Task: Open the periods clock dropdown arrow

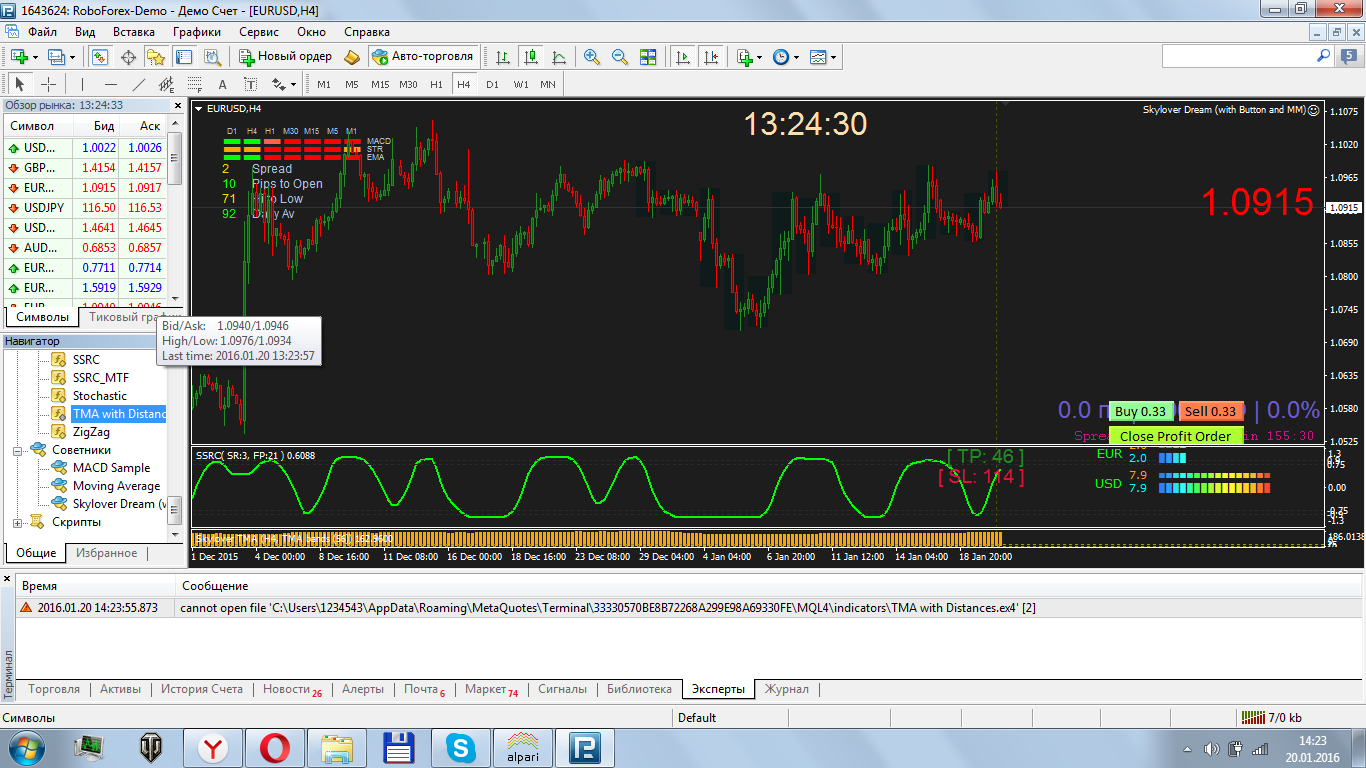Action: tap(796, 57)
